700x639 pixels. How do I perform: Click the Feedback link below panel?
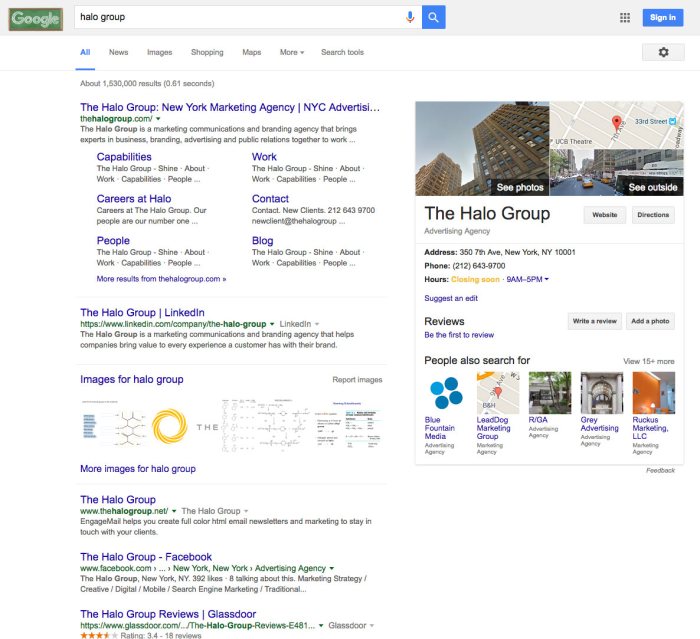[660, 471]
